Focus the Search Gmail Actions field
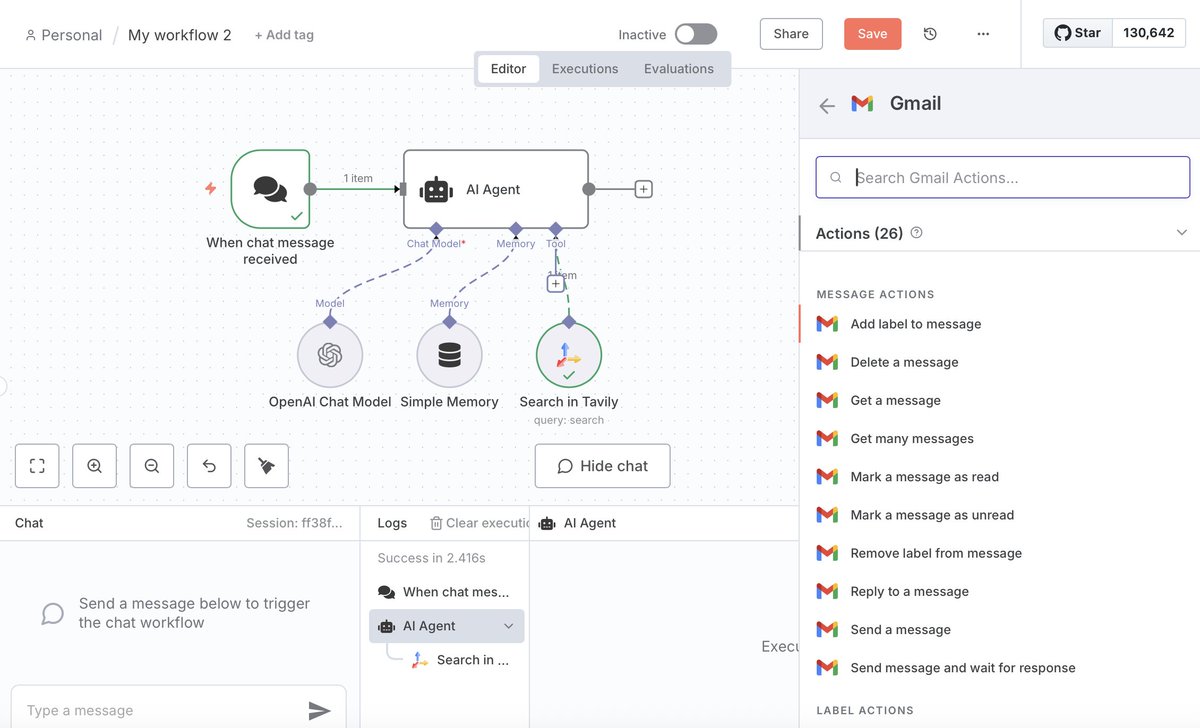Screen dimensions: 1200x728 tap(1003, 177)
